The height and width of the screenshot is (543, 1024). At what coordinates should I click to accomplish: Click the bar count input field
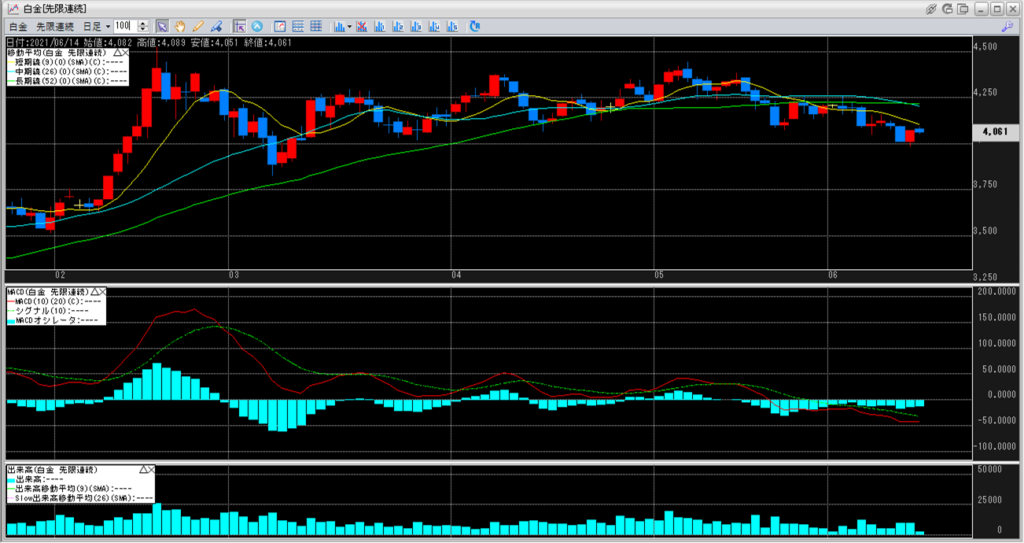tap(125, 25)
